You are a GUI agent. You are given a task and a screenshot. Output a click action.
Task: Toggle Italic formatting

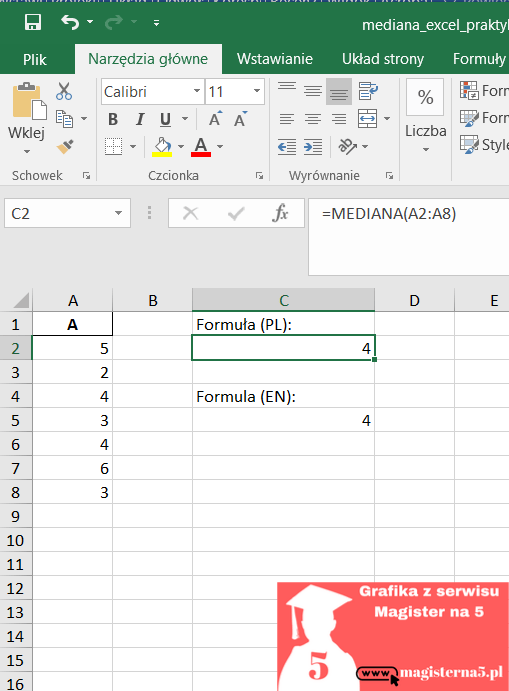click(140, 119)
